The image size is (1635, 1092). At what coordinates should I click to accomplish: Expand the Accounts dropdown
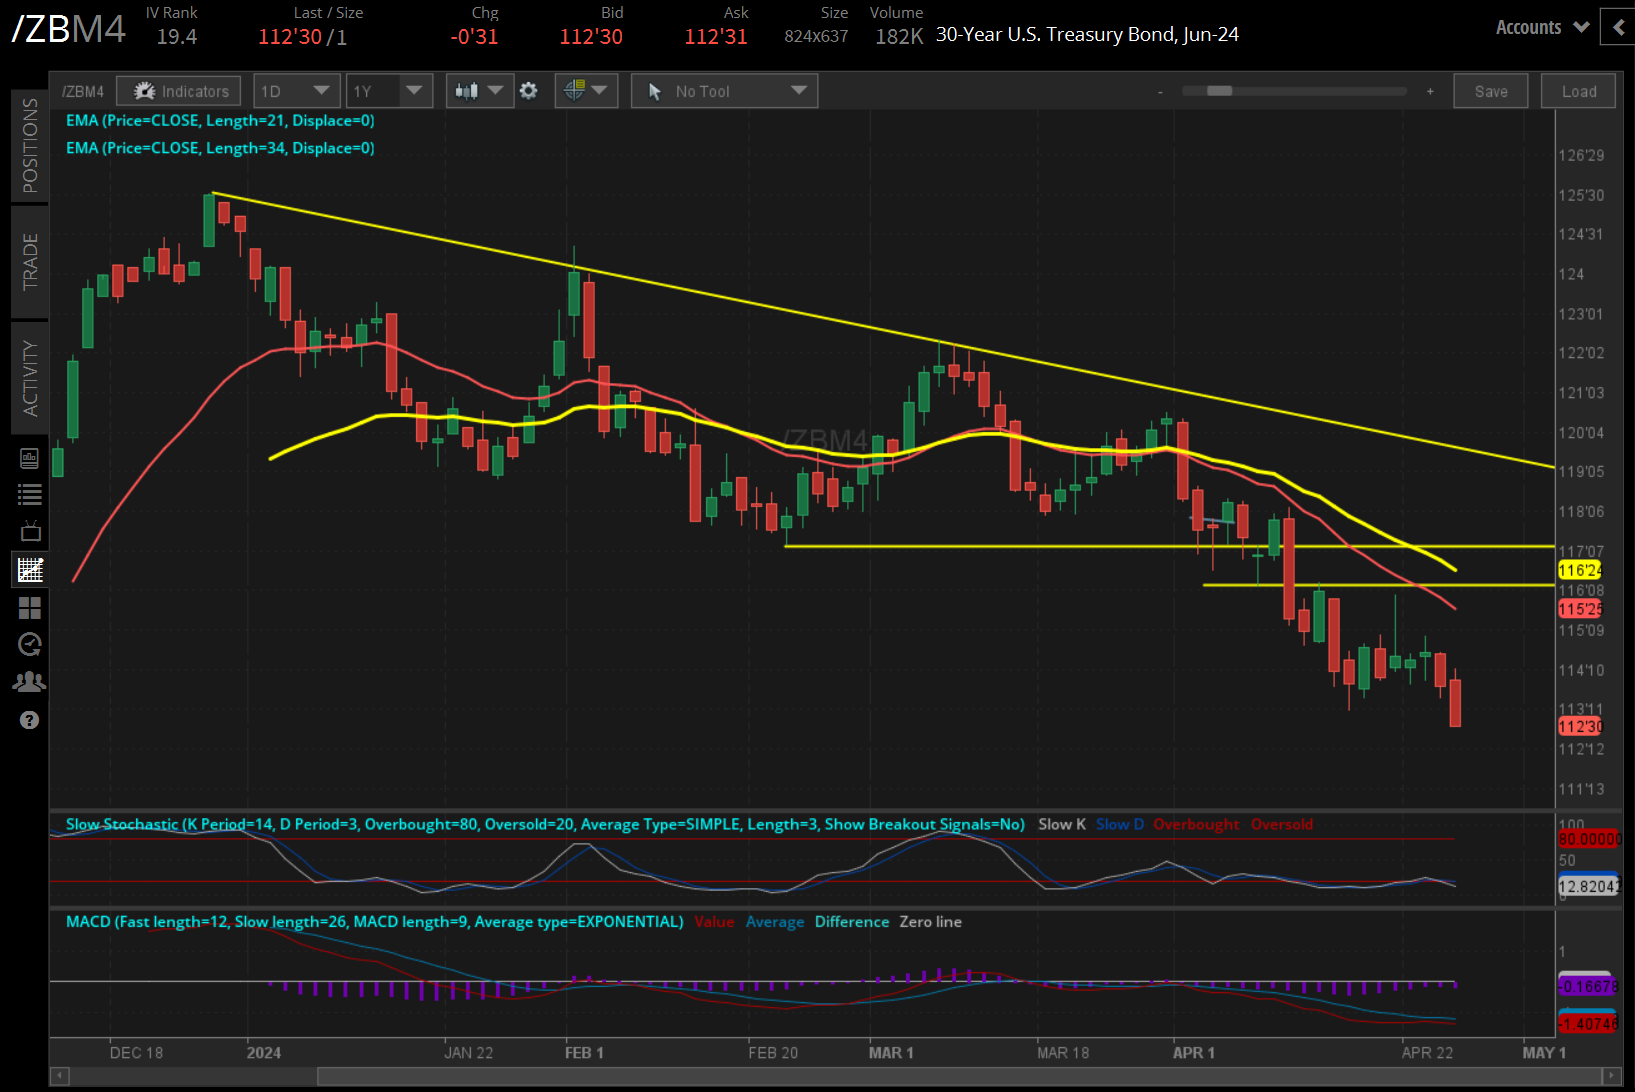point(1542,27)
